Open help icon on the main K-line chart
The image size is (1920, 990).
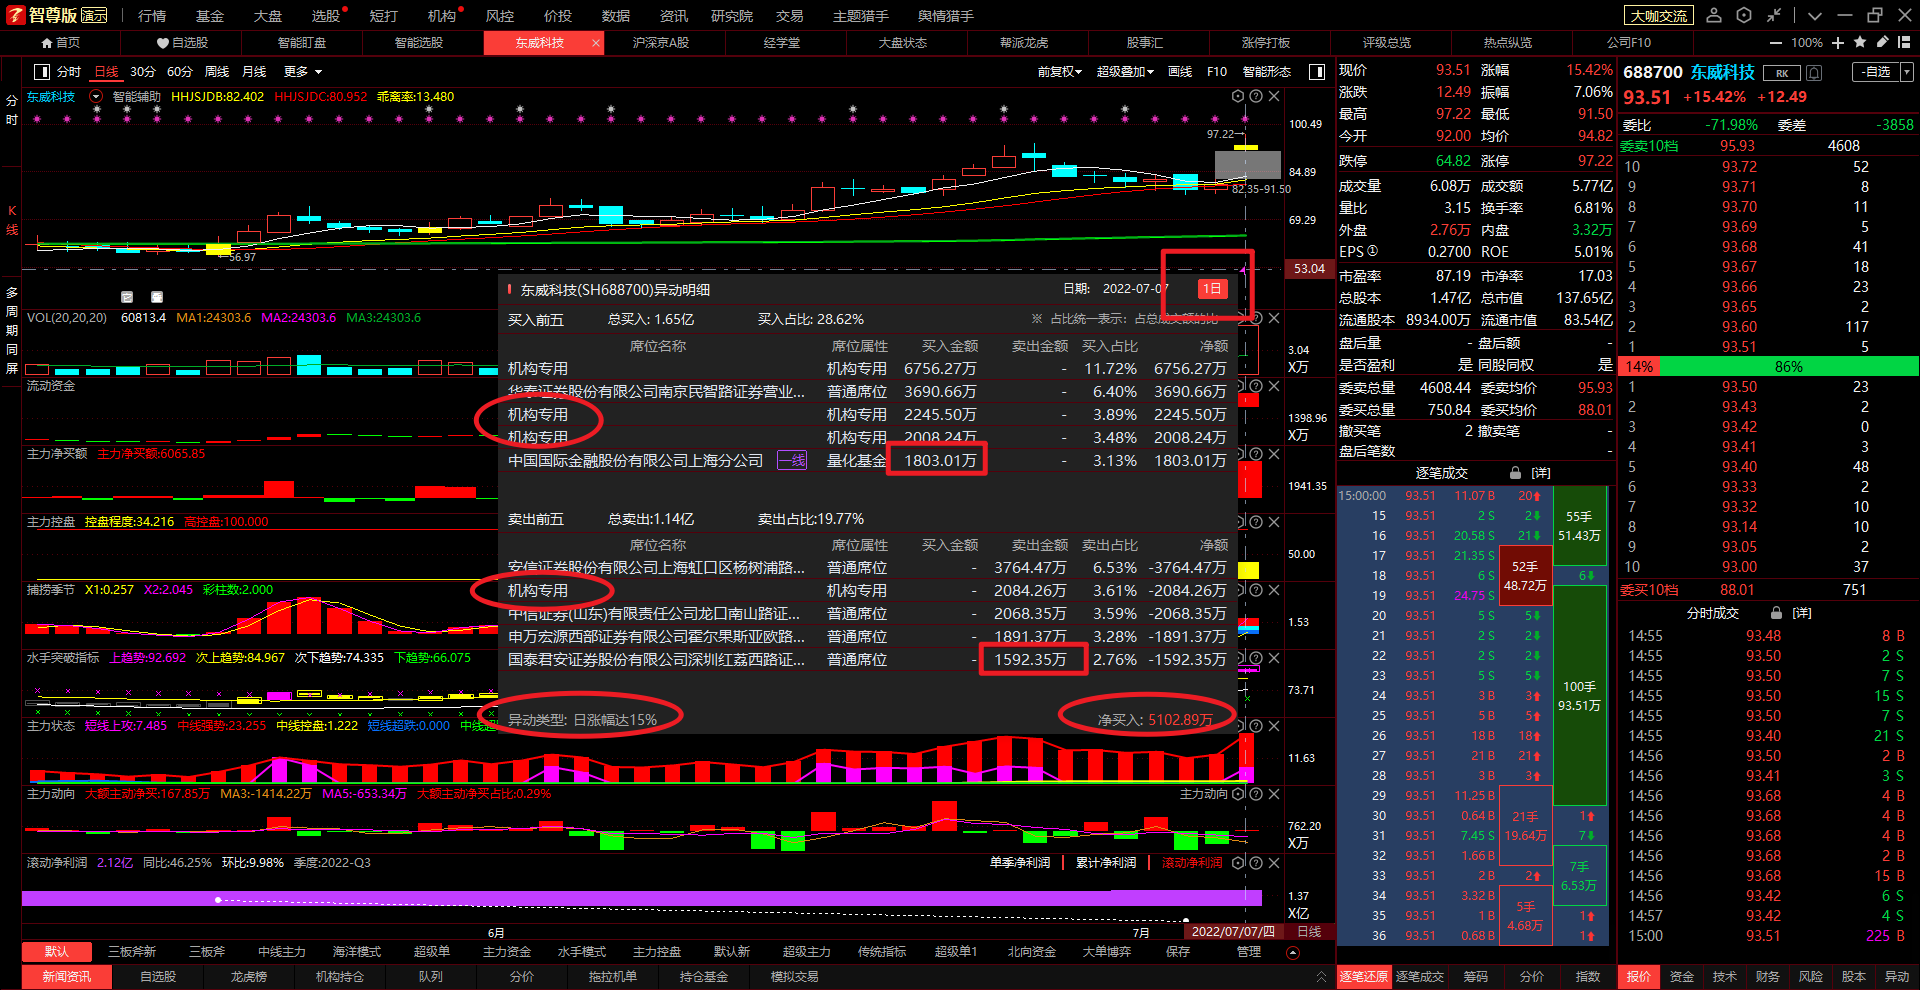[x=1256, y=97]
